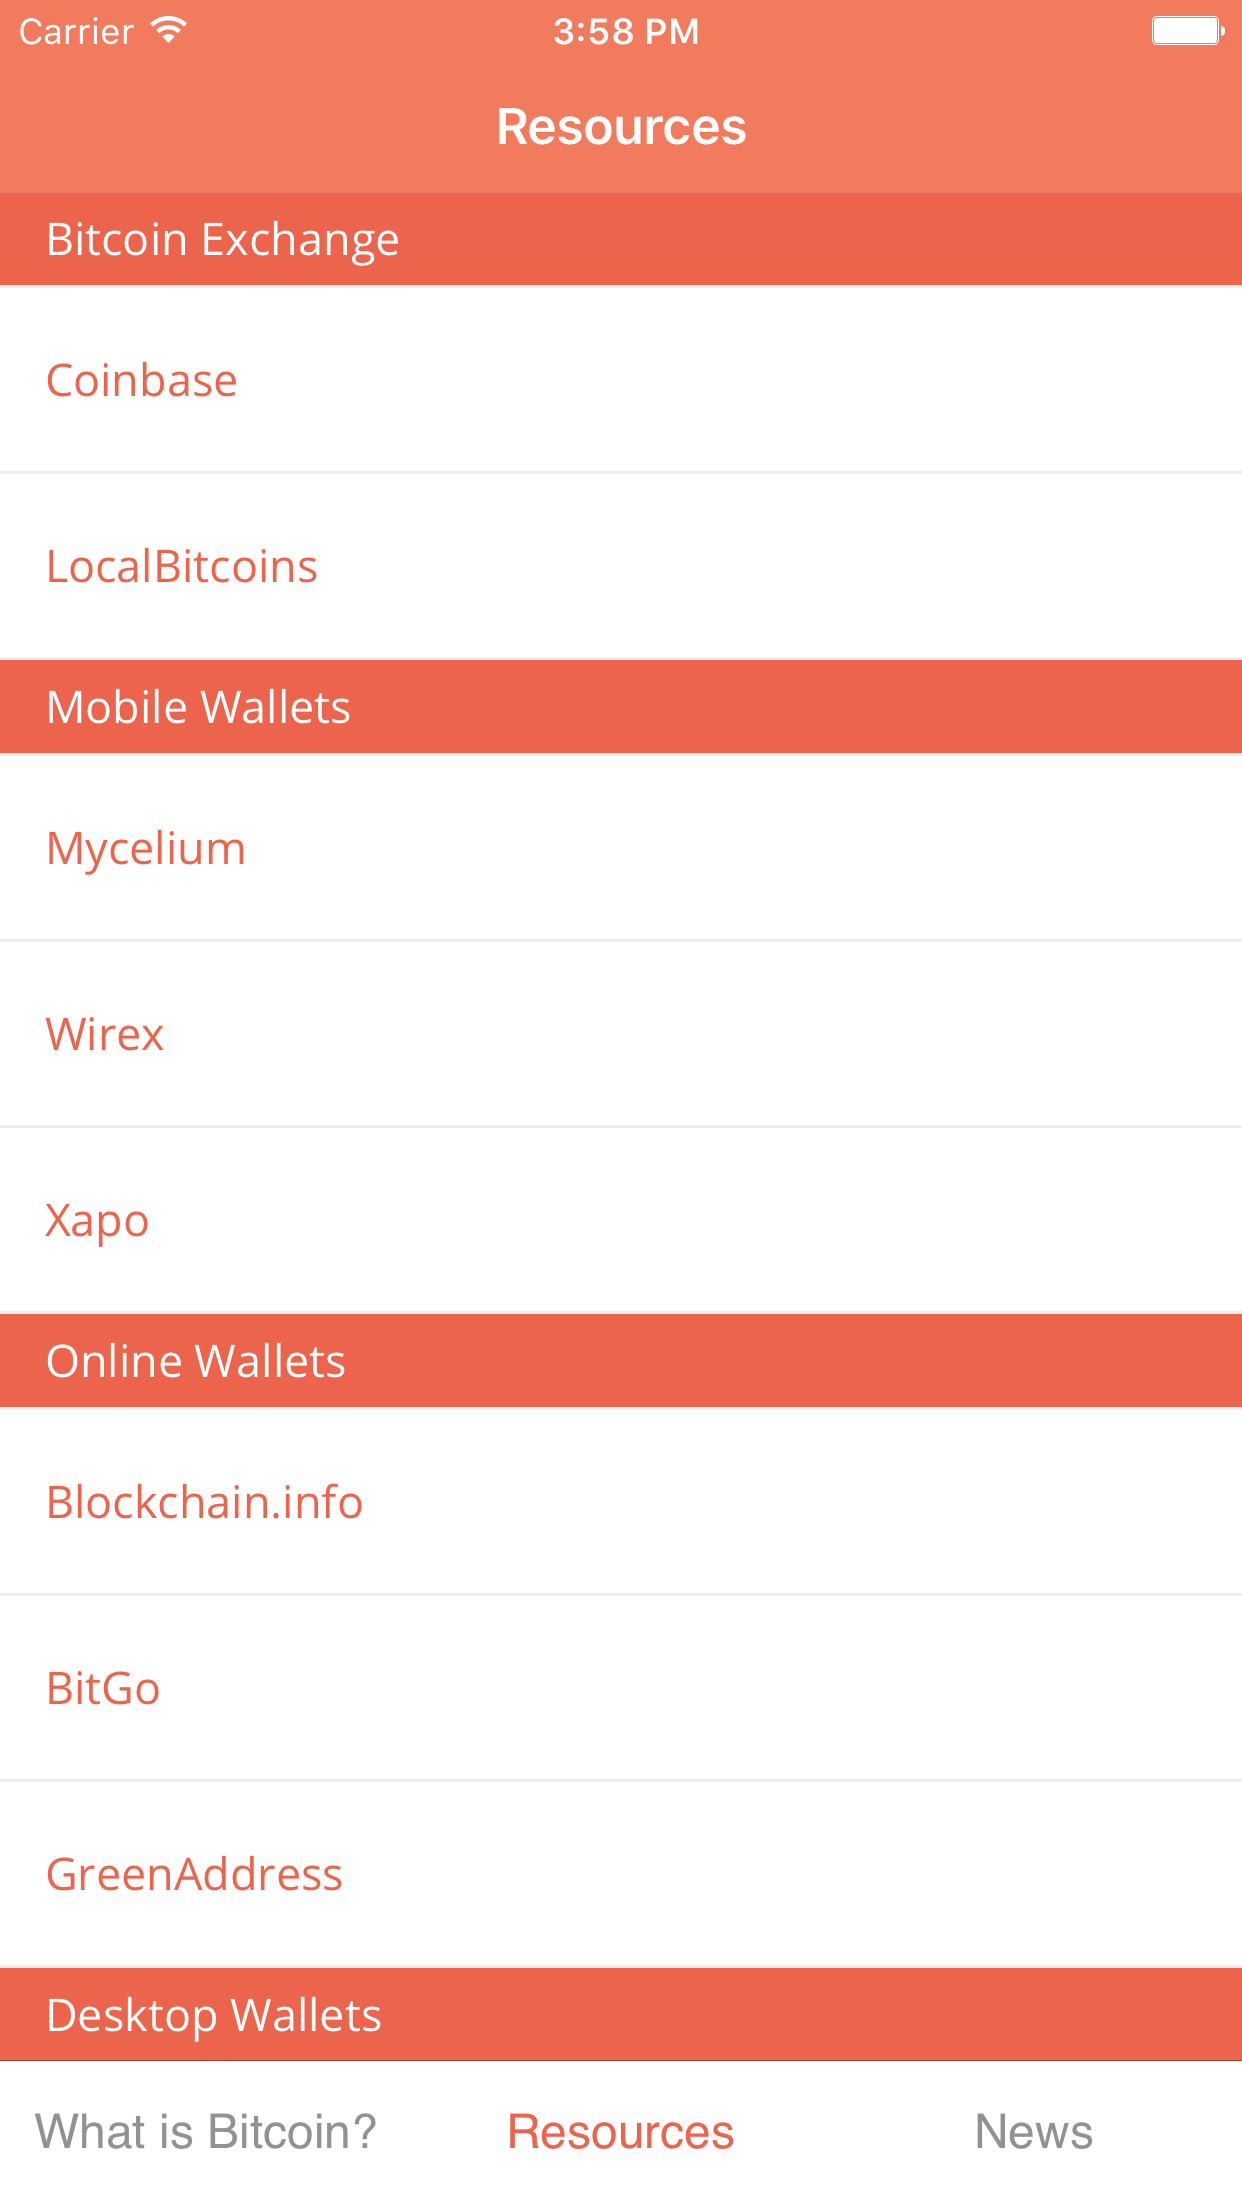Select the Resources tab in bottom bar
This screenshot has width=1242, height=2208.
tap(620, 2132)
